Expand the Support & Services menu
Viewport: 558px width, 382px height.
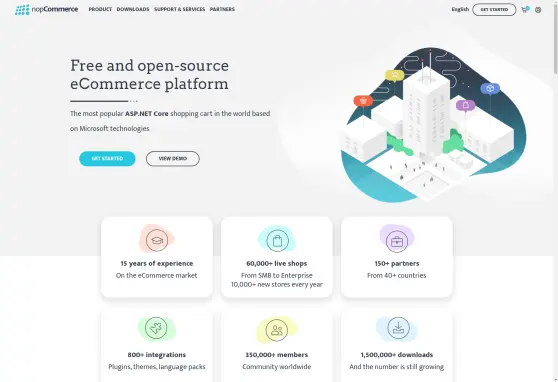pos(179,9)
